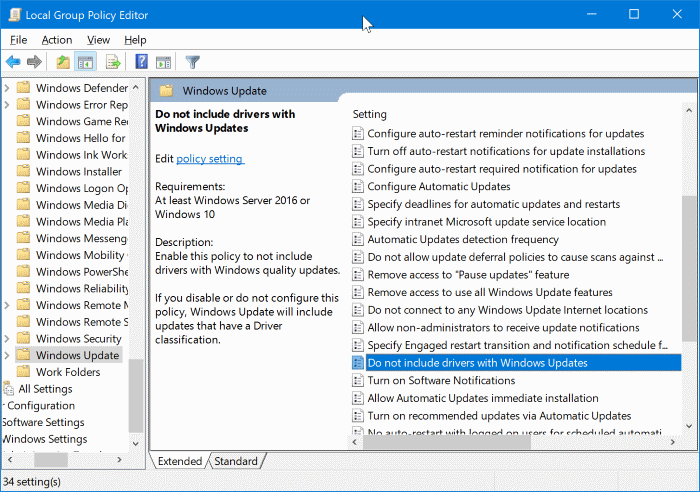Open the policy setting link

209,158
